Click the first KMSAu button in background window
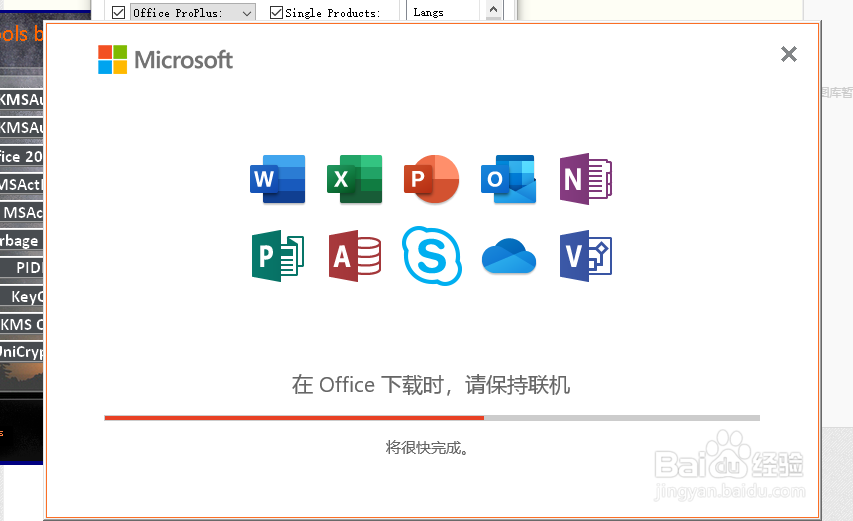 point(22,100)
